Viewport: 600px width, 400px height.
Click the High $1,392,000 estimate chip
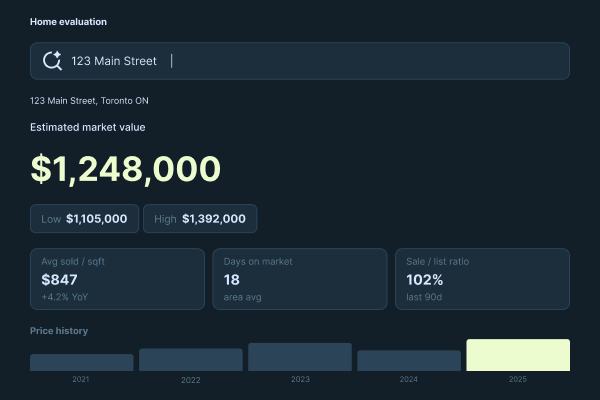[x=200, y=219]
